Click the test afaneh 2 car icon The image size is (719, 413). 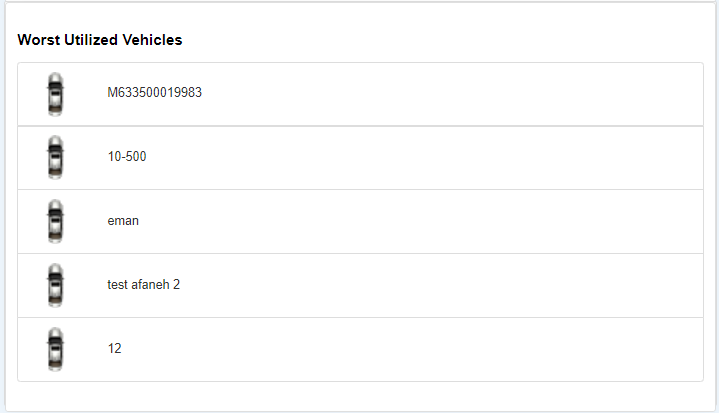(x=56, y=286)
